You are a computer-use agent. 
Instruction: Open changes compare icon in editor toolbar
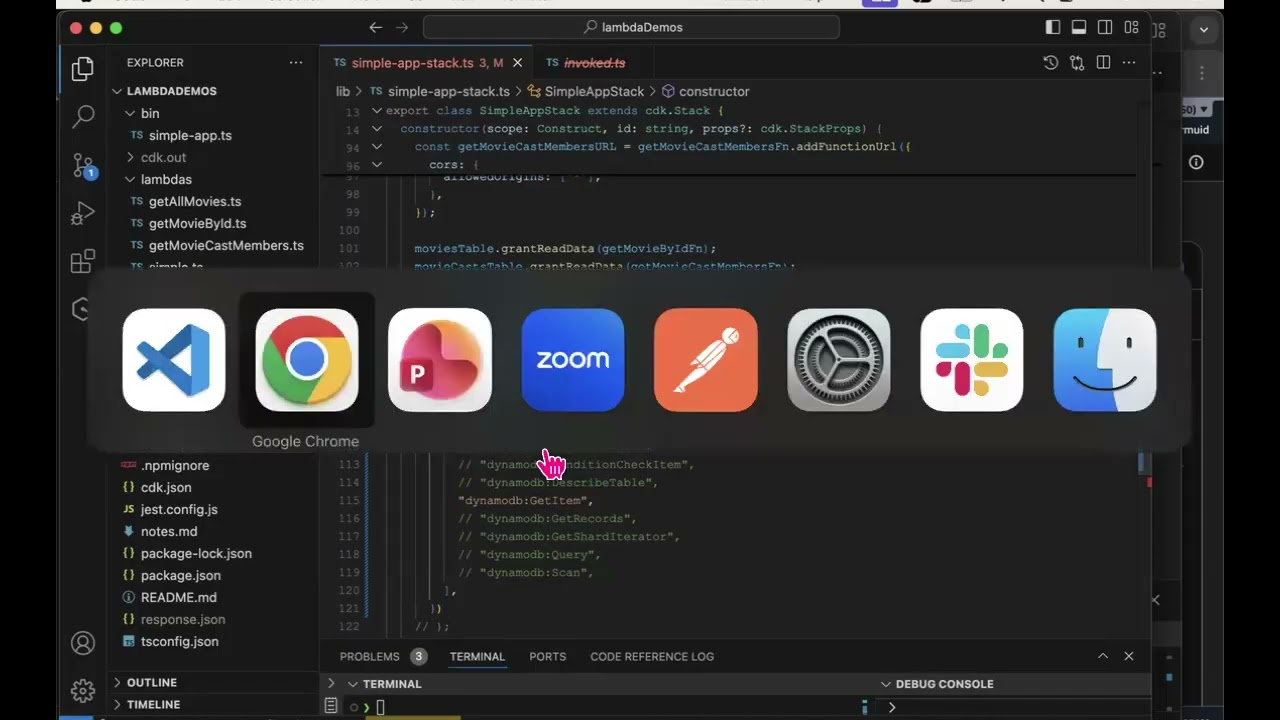coord(1077,63)
